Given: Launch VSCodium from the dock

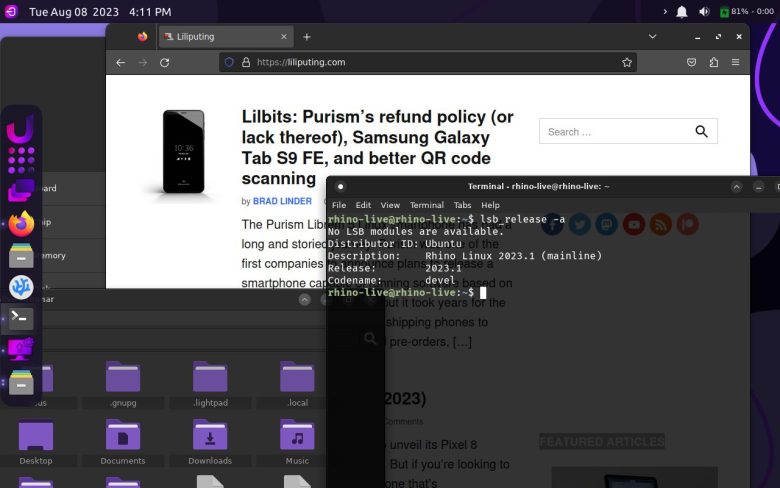Looking at the screenshot, I should coord(21,287).
